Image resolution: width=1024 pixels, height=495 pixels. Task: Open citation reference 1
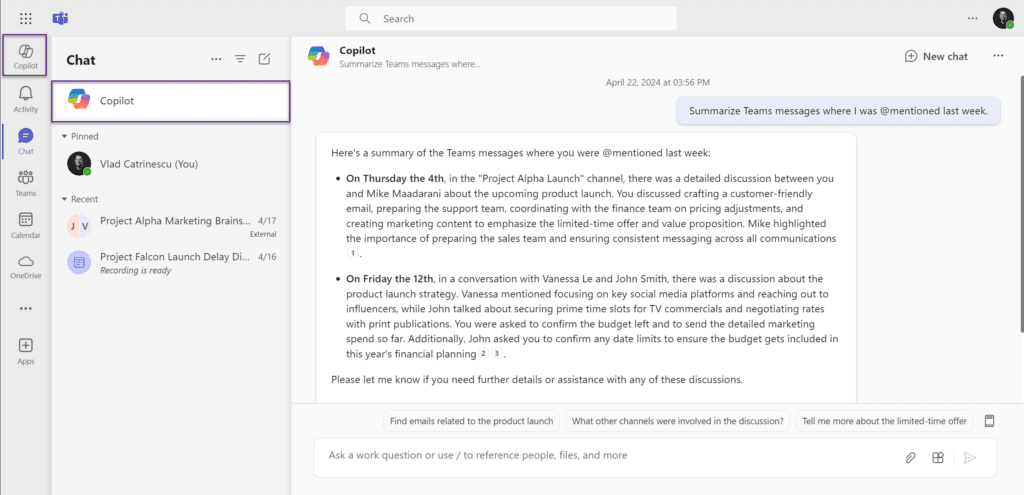(353, 253)
